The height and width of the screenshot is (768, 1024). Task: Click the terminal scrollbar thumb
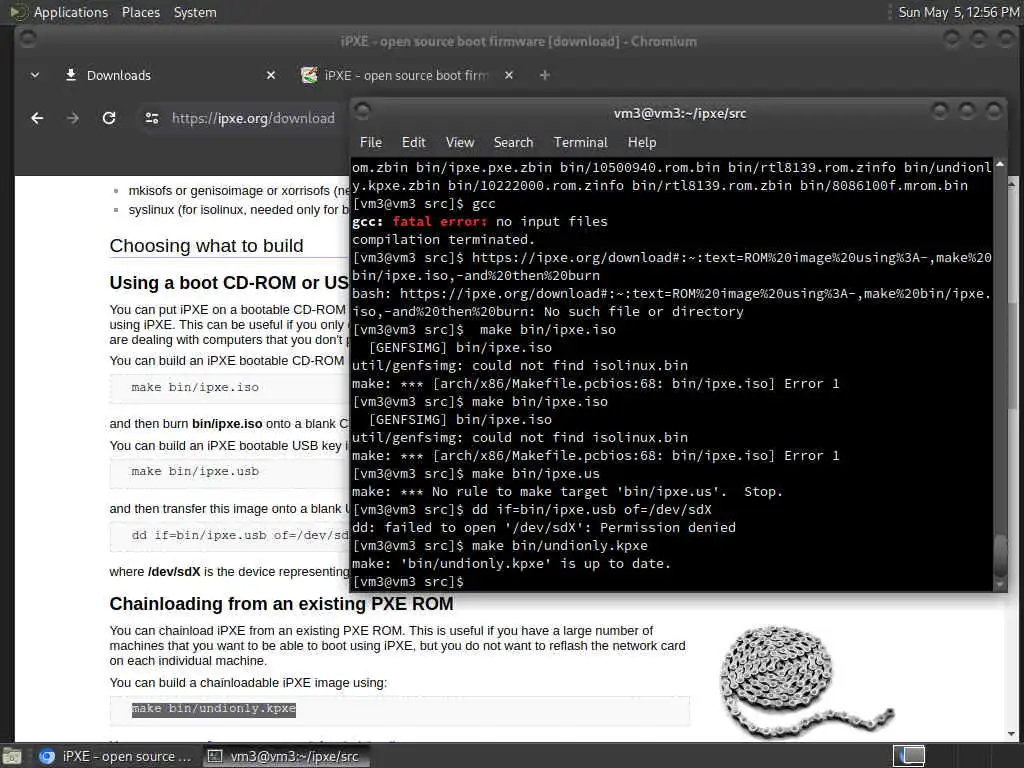[x=1000, y=556]
